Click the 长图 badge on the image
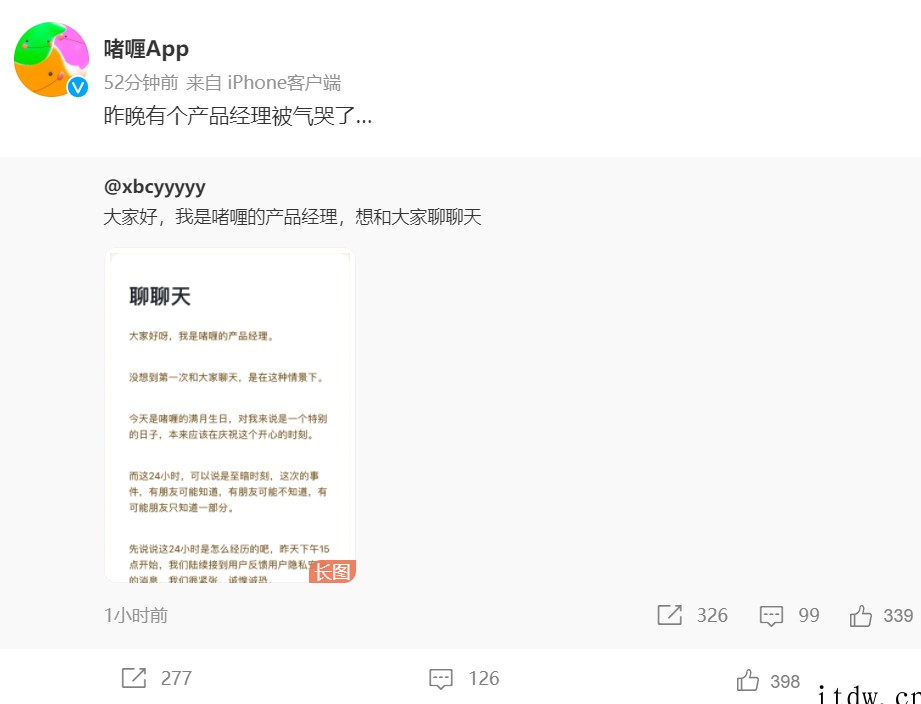The width and height of the screenshot is (921, 704). (332, 571)
